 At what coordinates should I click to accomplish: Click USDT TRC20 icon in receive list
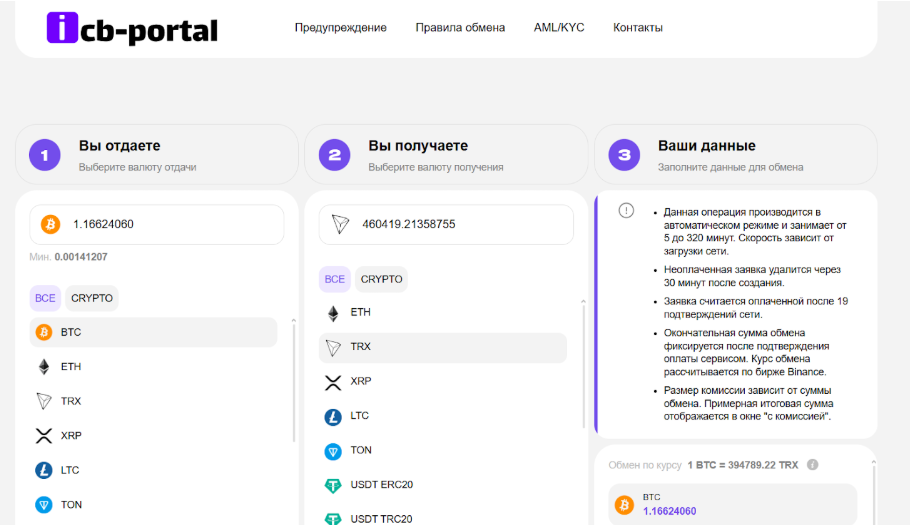click(x=333, y=519)
